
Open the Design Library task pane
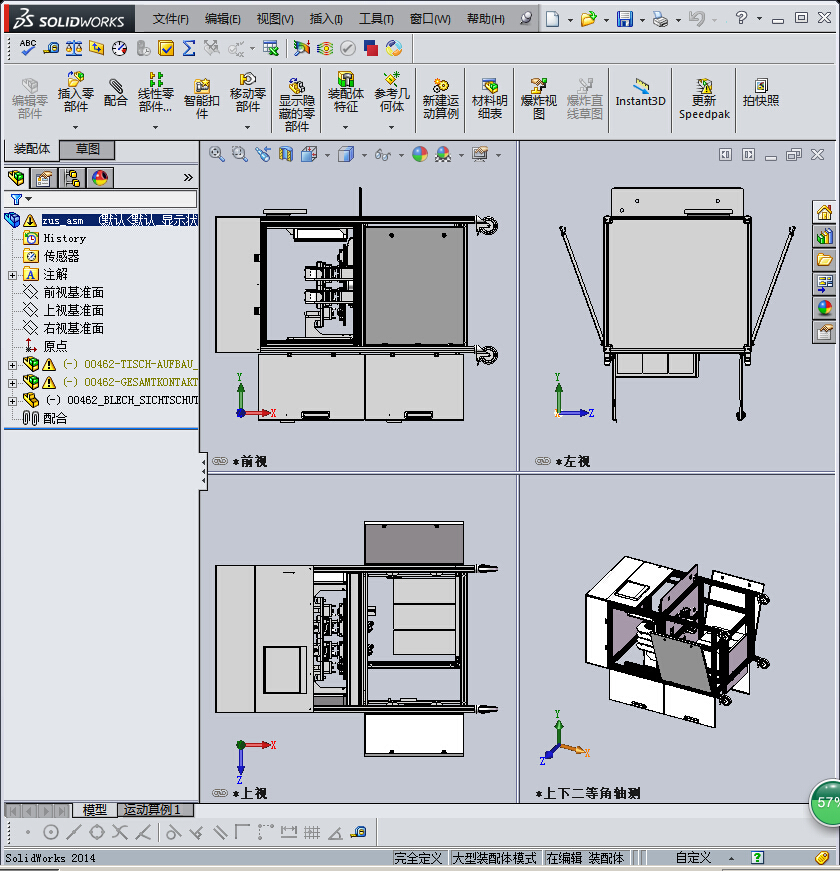(x=824, y=236)
